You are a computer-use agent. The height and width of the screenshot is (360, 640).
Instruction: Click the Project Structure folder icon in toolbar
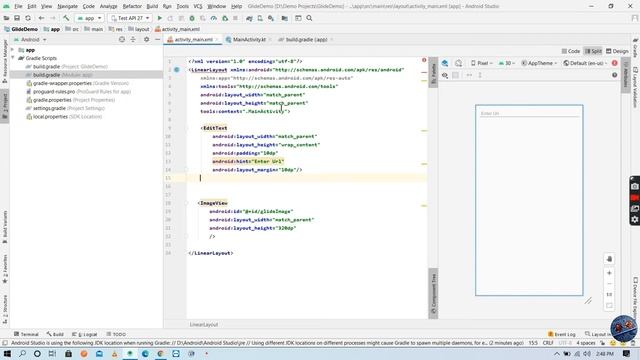click(284, 18)
